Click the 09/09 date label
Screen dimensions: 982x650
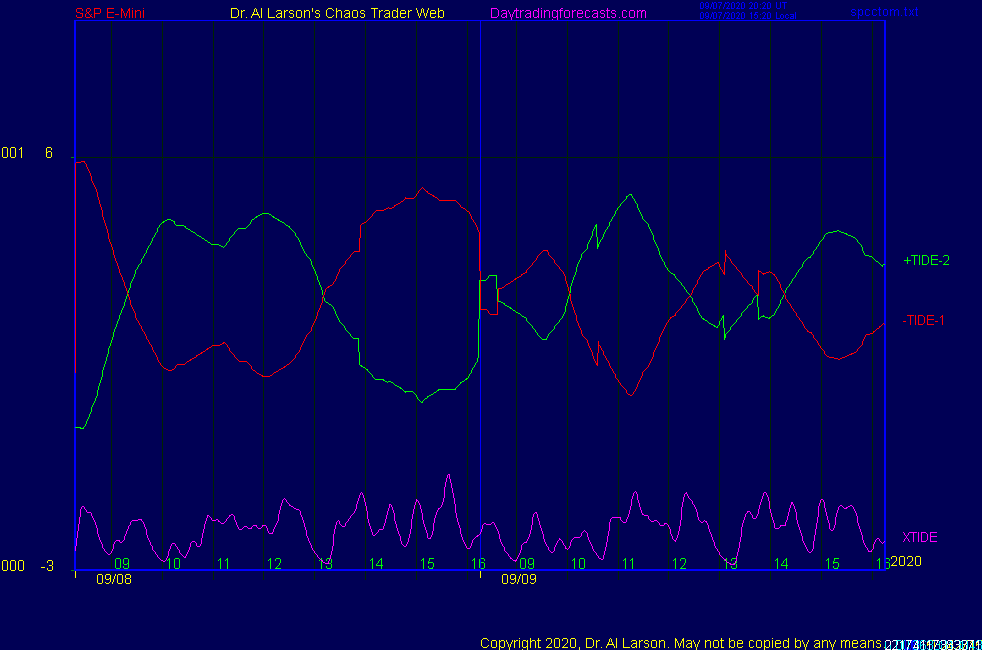point(518,578)
